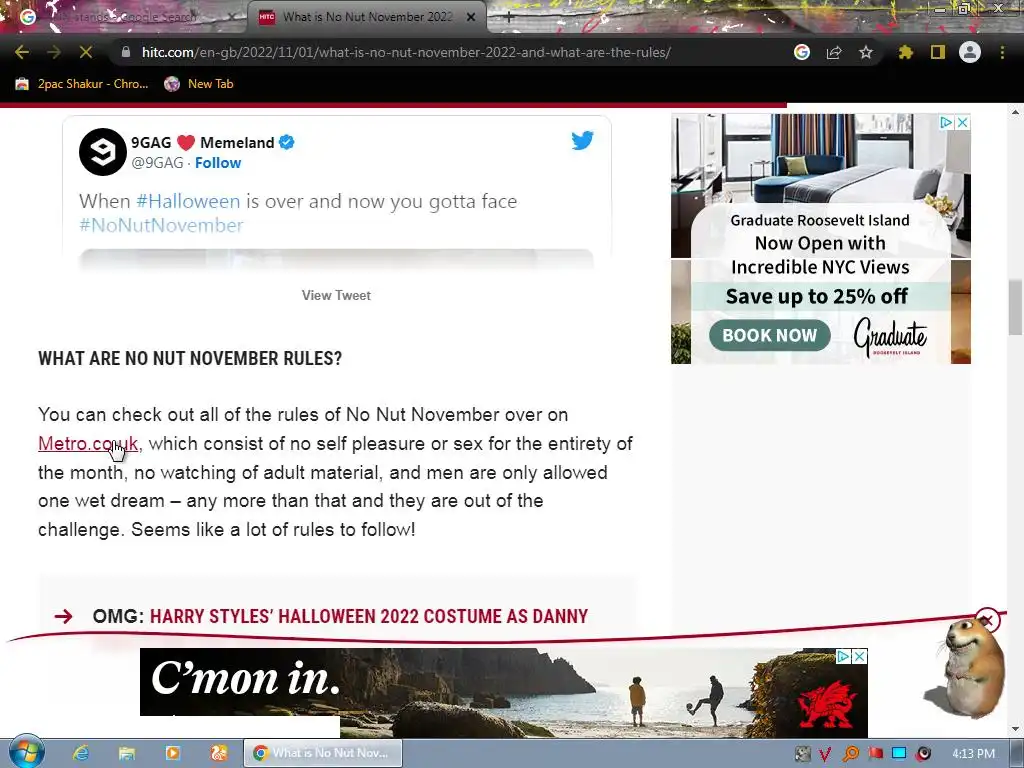The height and width of the screenshot is (768, 1024).
Task: Select the What is No Nut November tab
Action: tap(366, 17)
